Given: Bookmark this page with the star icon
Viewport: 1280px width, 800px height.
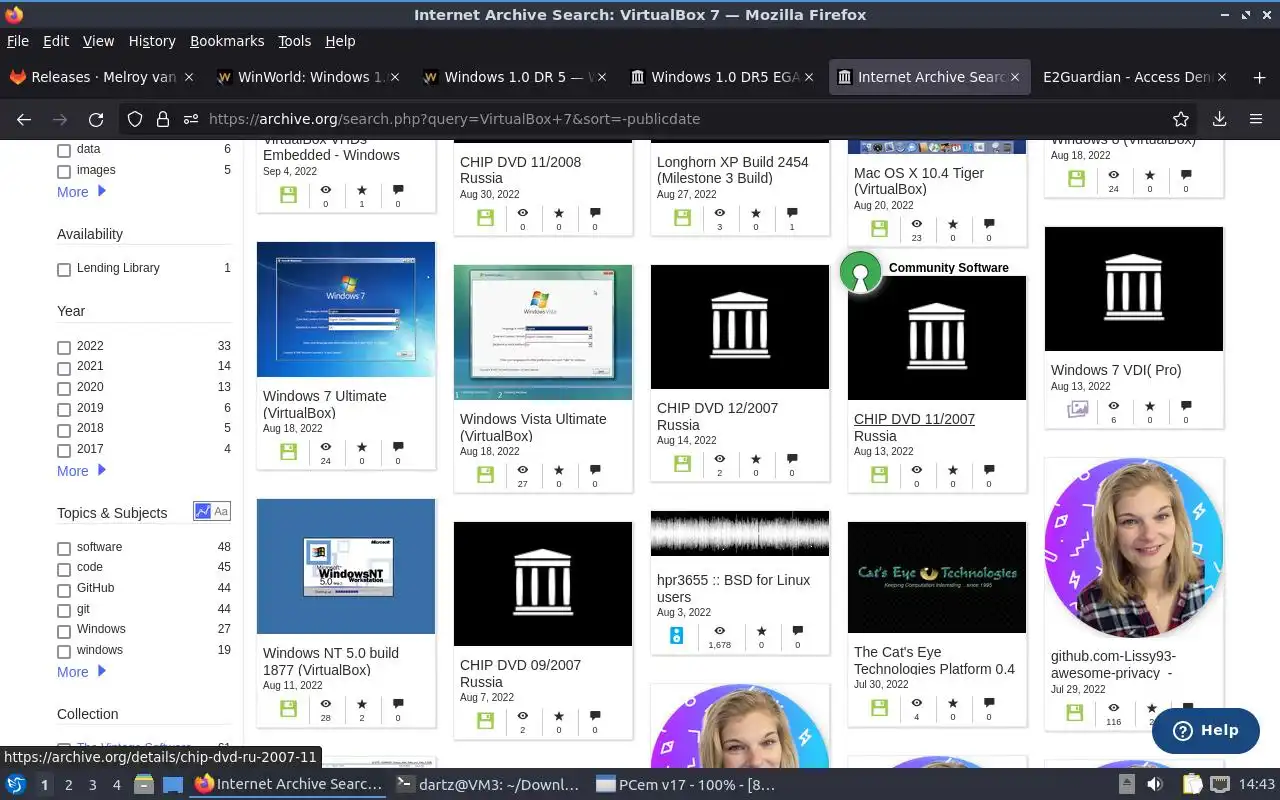Looking at the screenshot, I should [1181, 119].
